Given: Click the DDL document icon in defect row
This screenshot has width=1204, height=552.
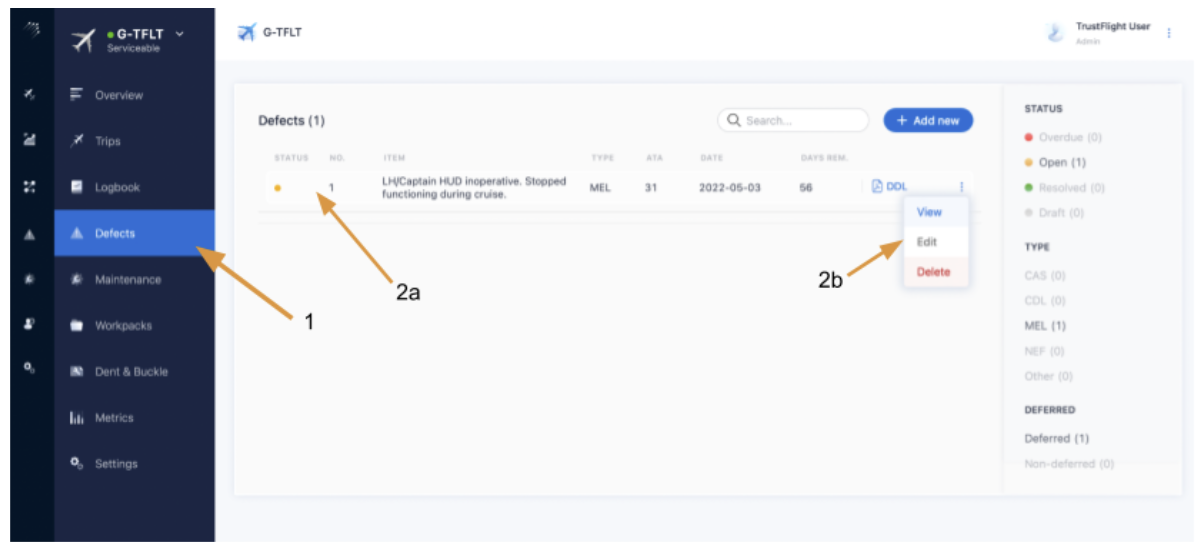Looking at the screenshot, I should click(x=877, y=186).
